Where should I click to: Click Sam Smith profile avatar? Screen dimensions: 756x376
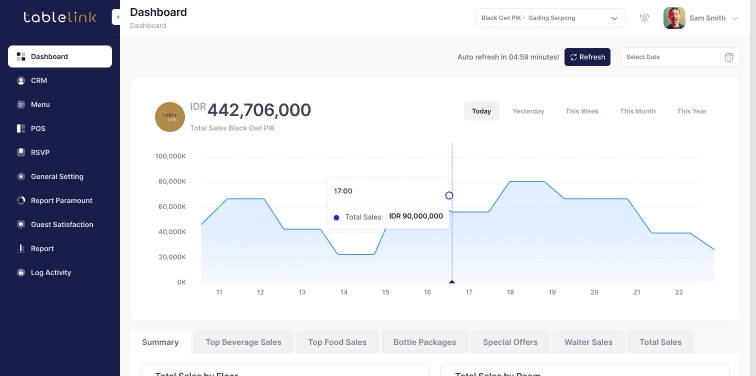click(x=674, y=18)
